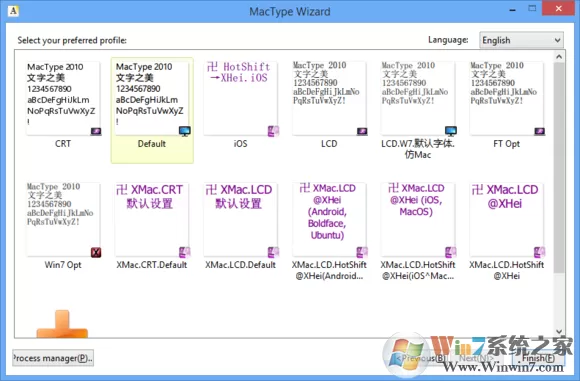Click the monitor icon on LCD.W7 profile
This screenshot has height=381, width=580.
(x=451, y=131)
